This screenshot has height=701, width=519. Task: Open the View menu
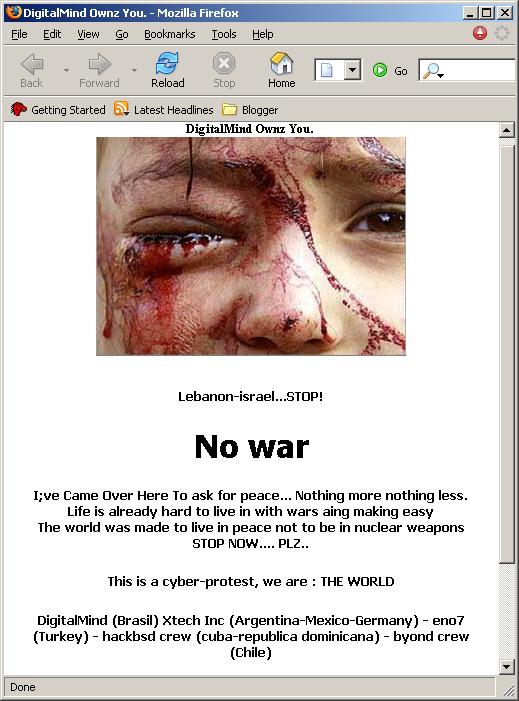pos(88,34)
